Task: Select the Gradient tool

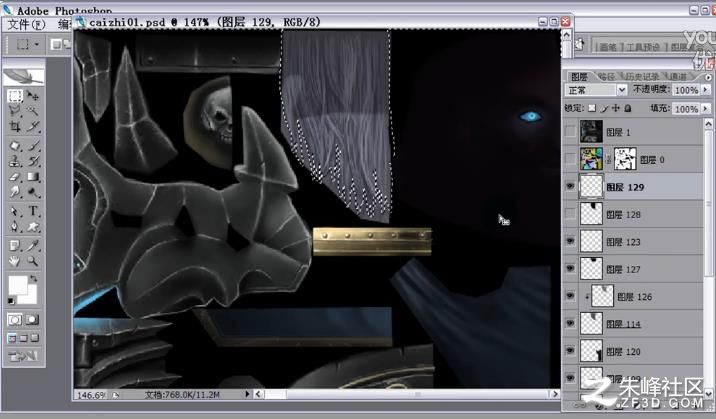Action: pos(32,177)
